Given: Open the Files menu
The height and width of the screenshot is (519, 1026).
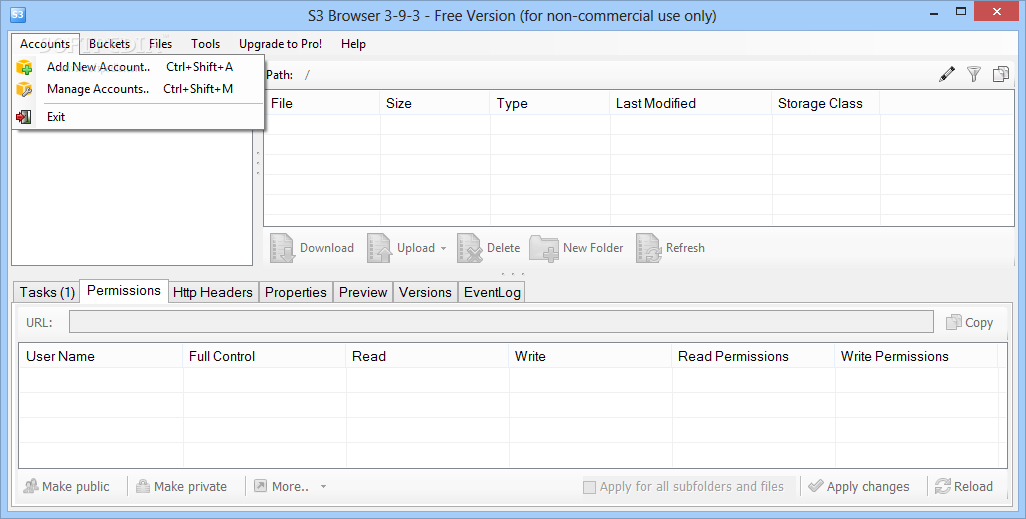Looking at the screenshot, I should pyautogui.click(x=160, y=44).
